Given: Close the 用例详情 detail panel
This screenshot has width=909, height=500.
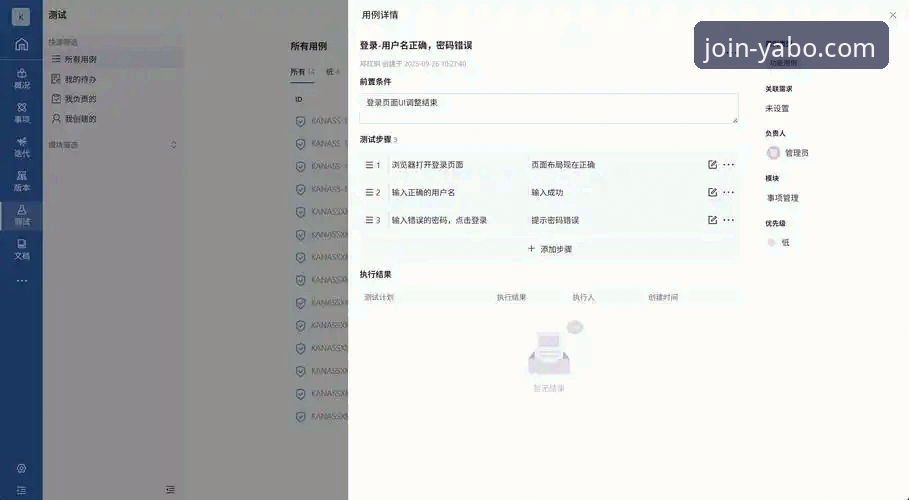Looking at the screenshot, I should pyautogui.click(x=893, y=15).
